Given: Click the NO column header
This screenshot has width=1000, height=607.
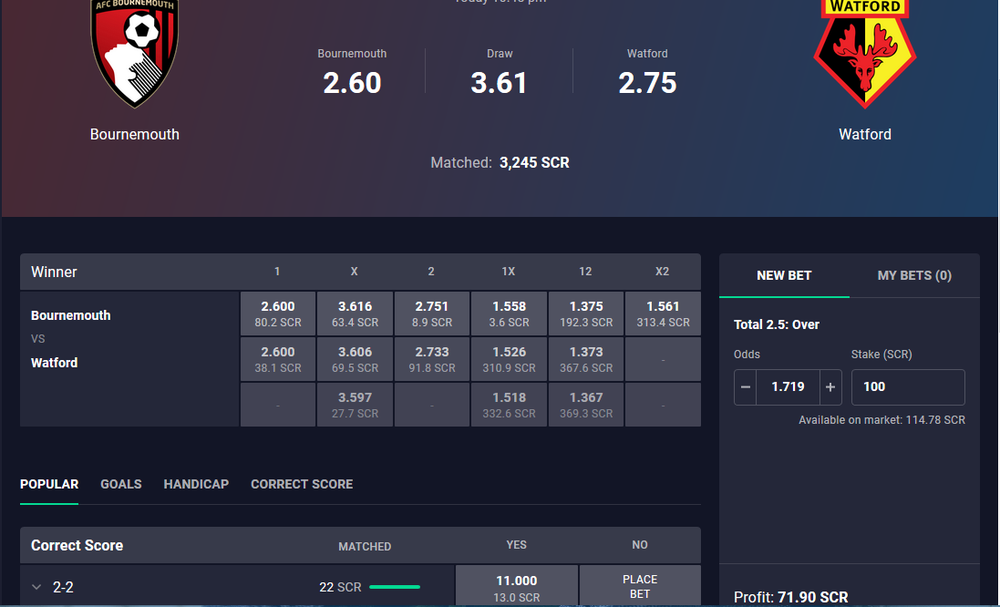Looking at the screenshot, I should [640, 545].
